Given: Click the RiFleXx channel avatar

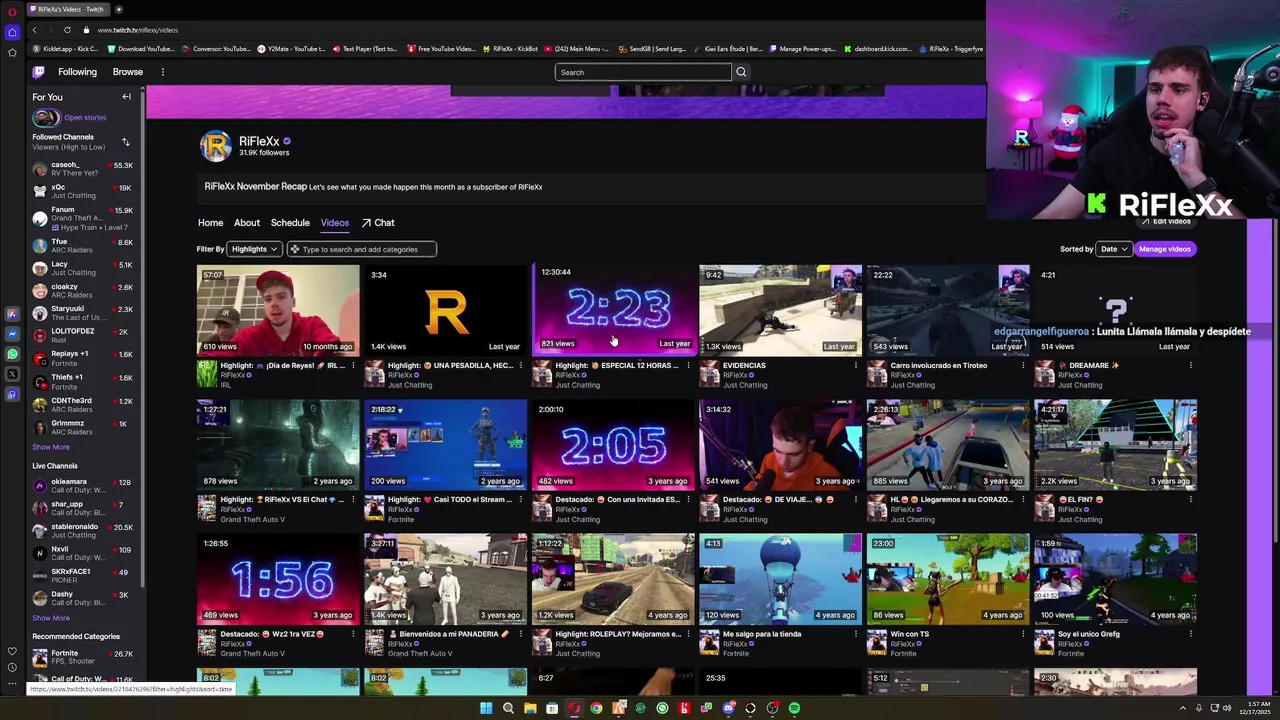Looking at the screenshot, I should (x=215, y=146).
